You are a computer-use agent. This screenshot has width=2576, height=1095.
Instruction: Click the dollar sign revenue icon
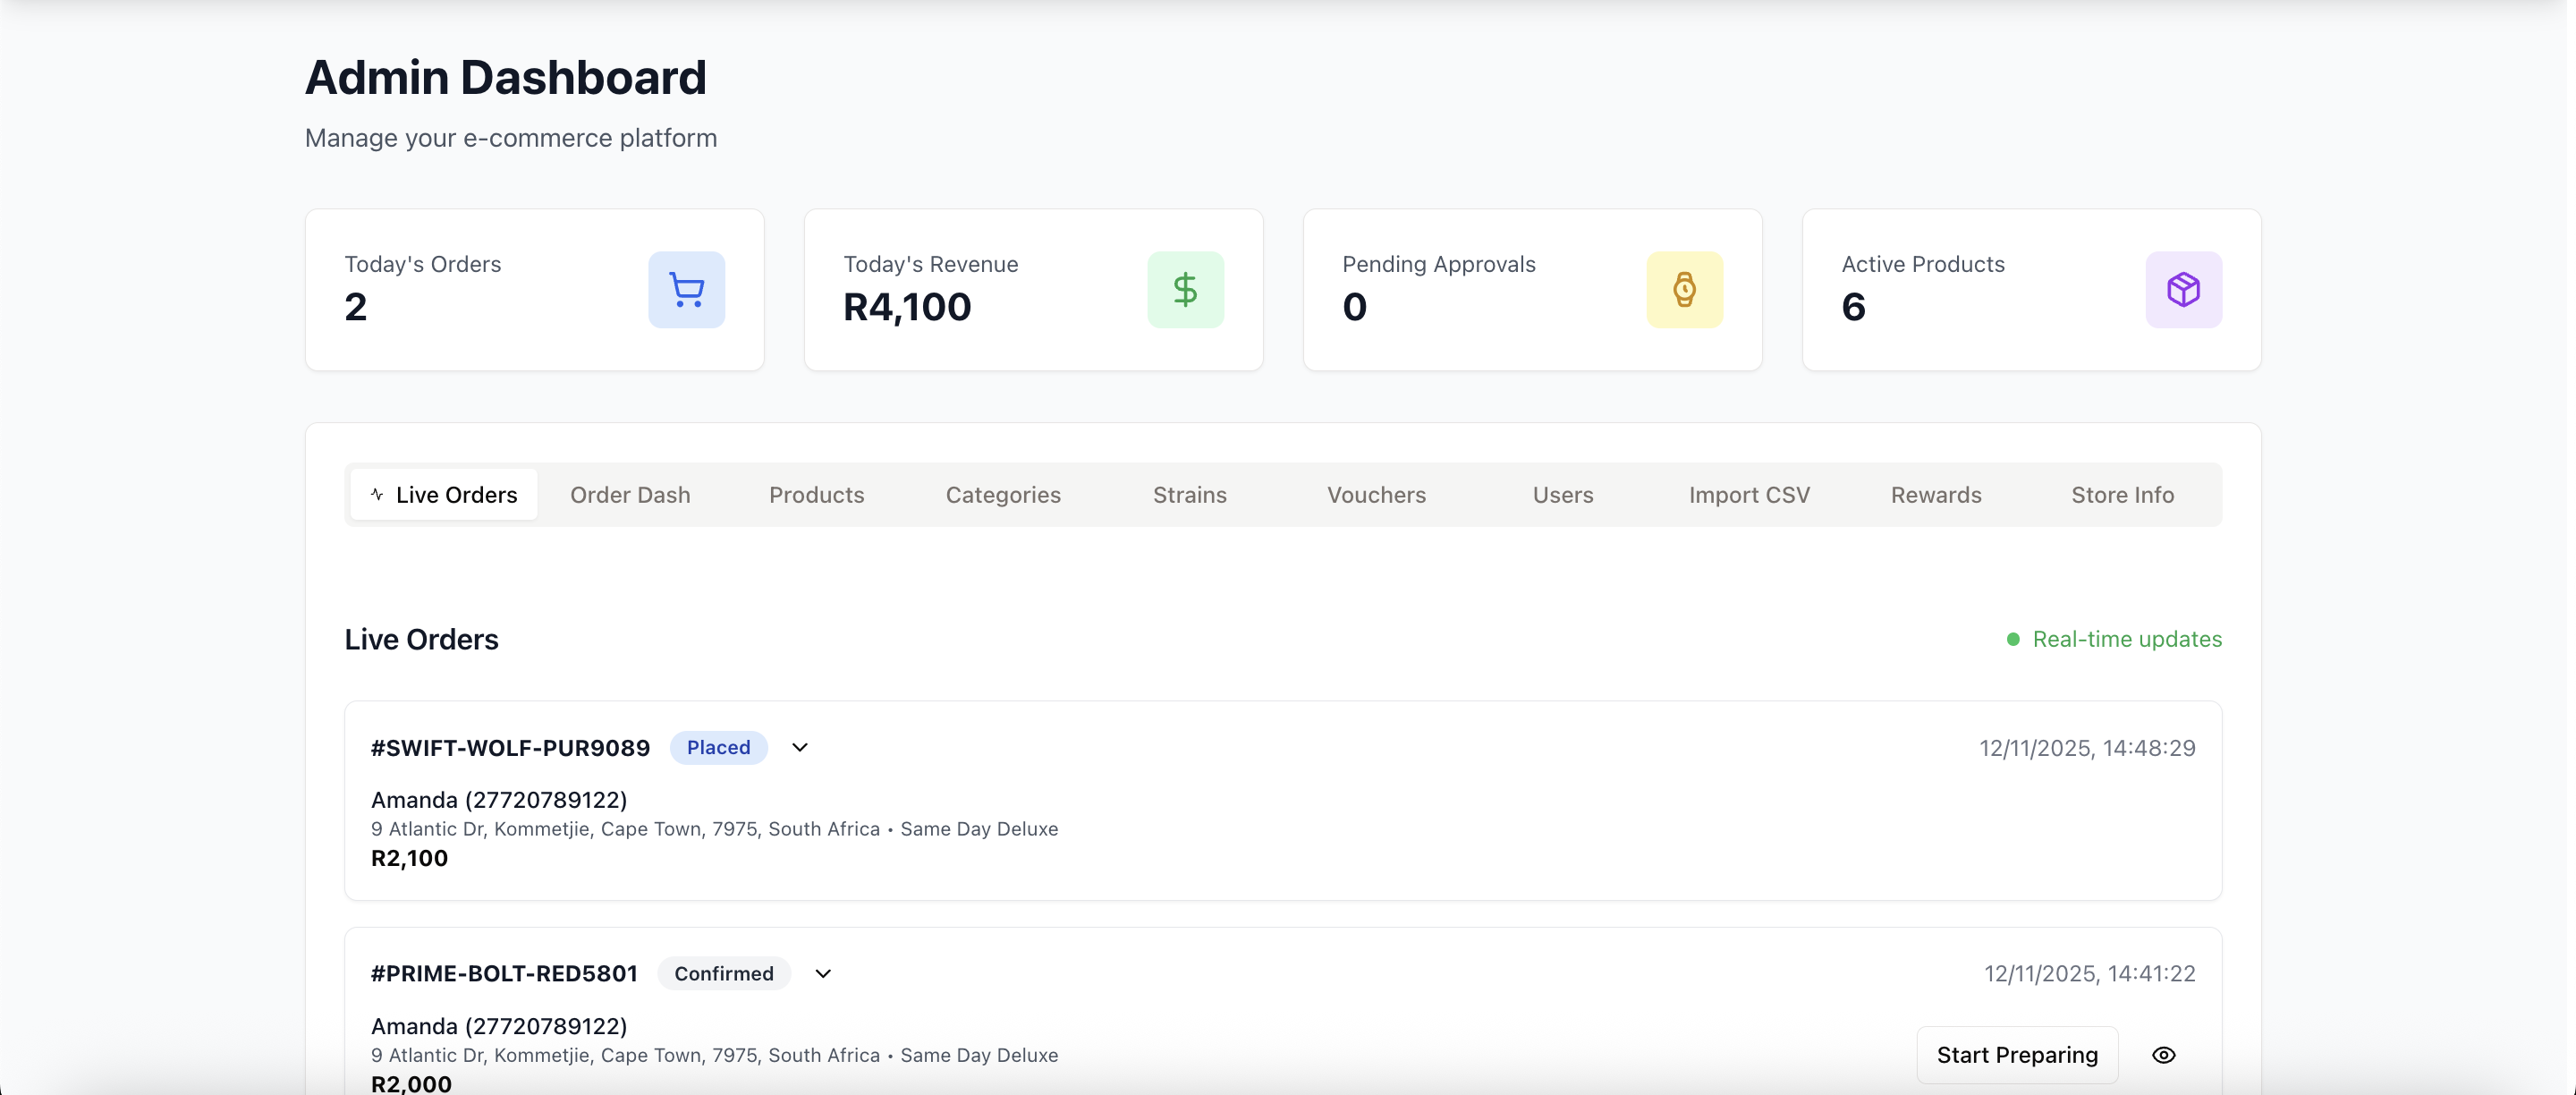pos(1185,290)
